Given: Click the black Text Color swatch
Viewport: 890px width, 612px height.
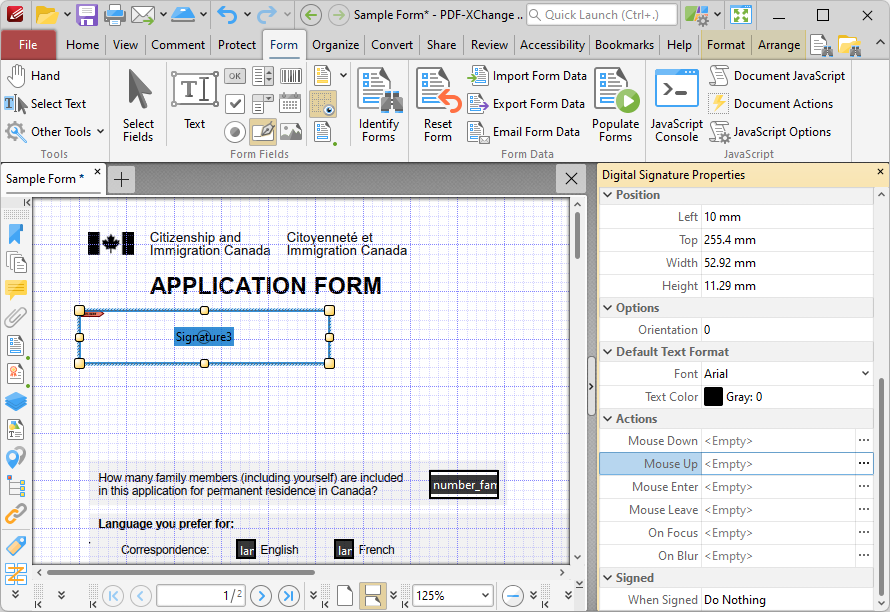Looking at the screenshot, I should click(x=713, y=397).
